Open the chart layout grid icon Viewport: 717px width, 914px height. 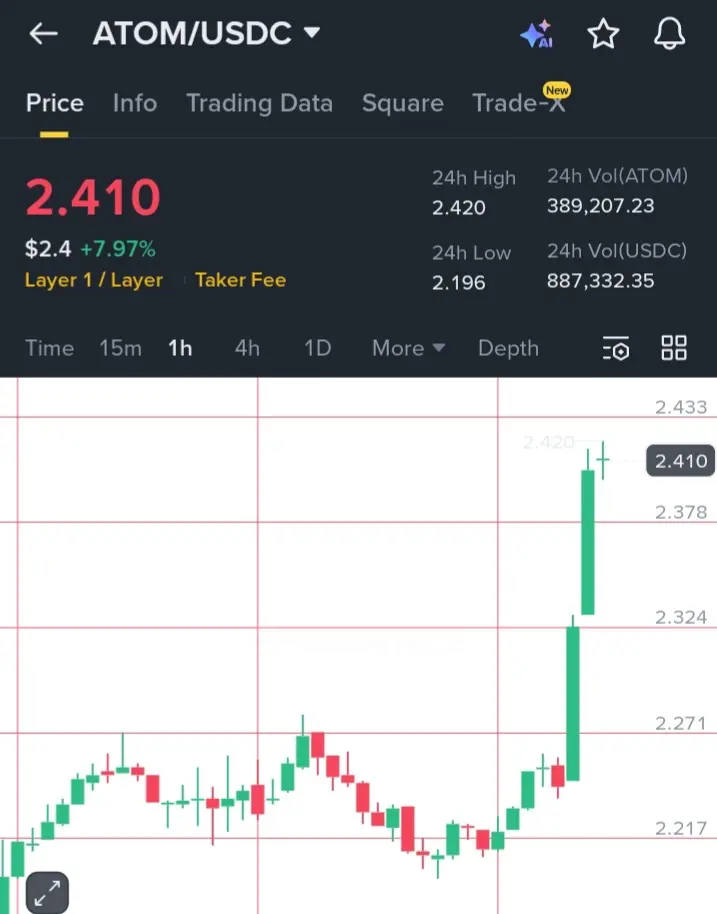[x=674, y=348]
